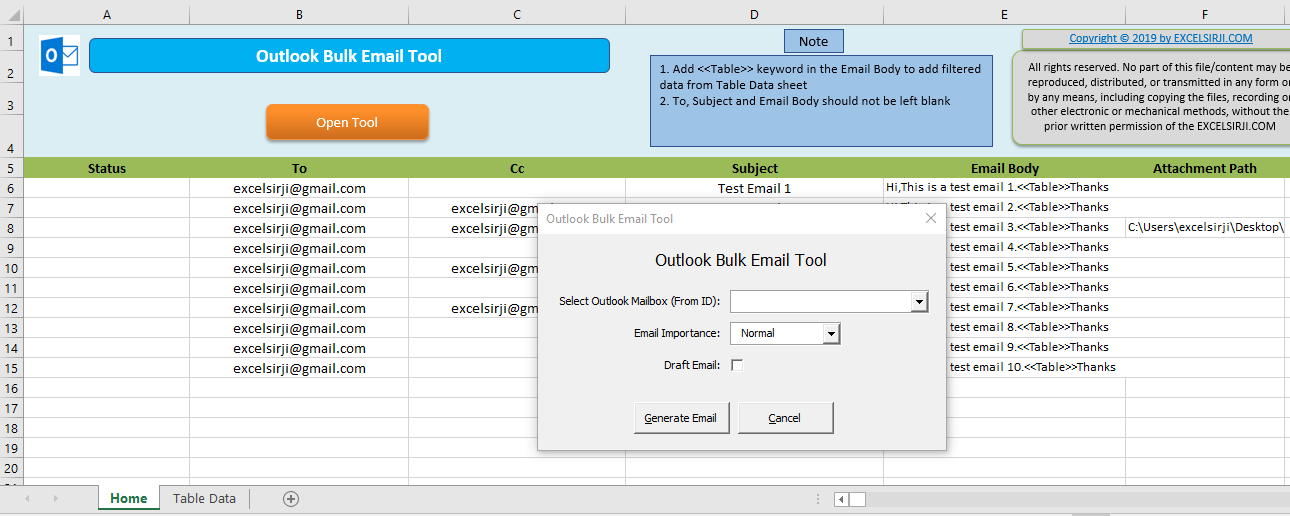Select column B header

click(299, 14)
